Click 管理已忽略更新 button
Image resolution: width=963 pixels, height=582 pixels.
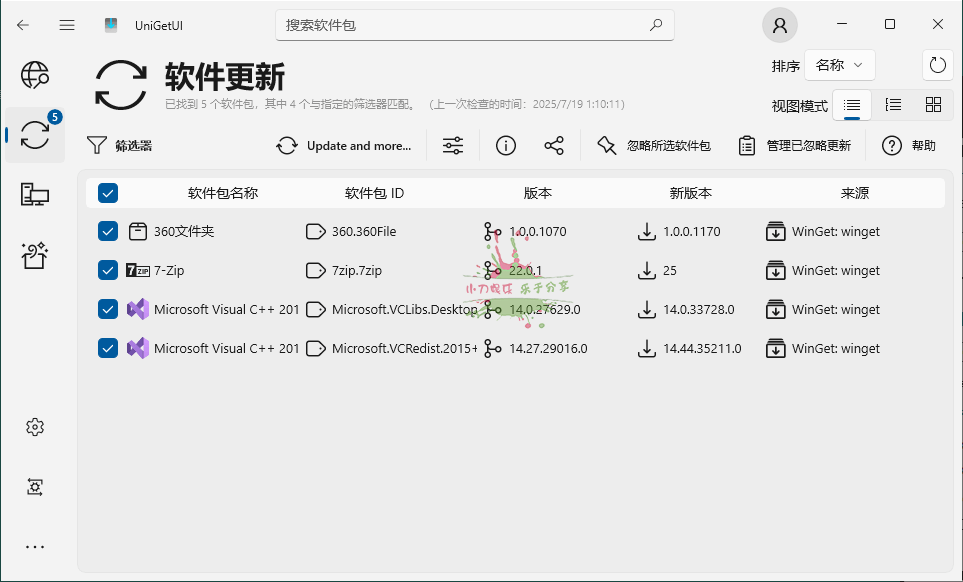795,146
